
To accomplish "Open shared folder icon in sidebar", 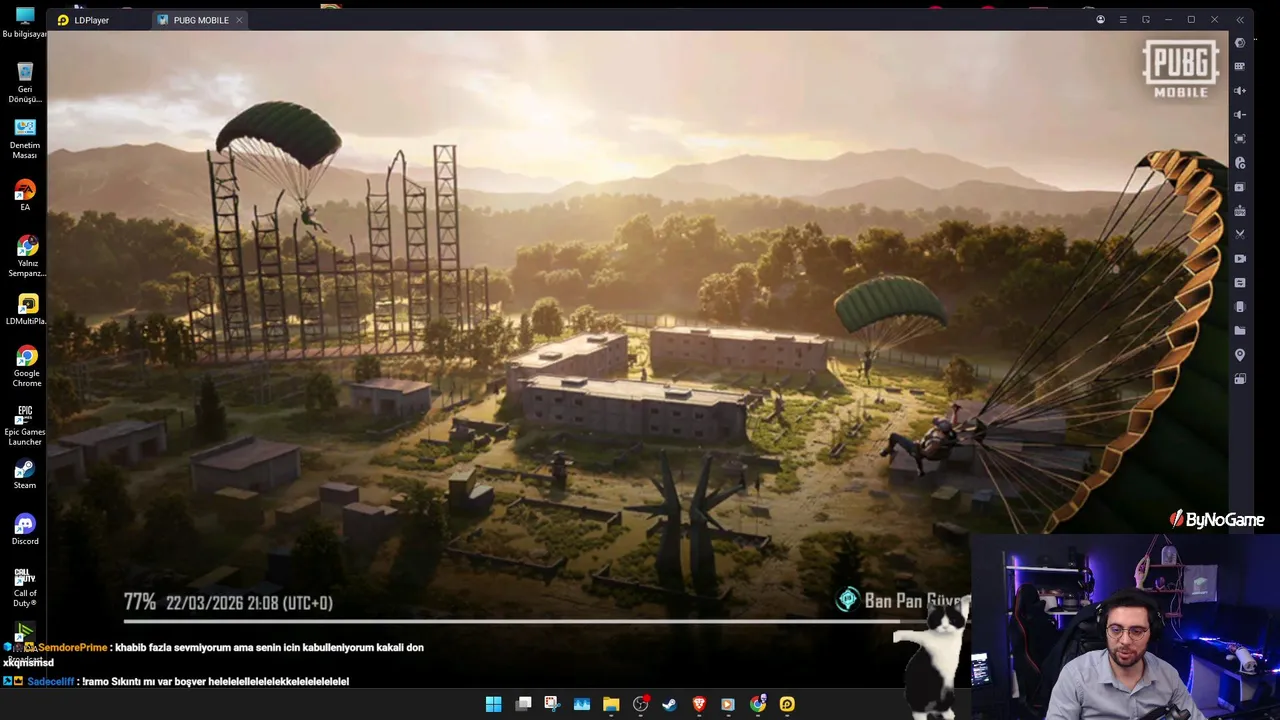I will tap(1240, 330).
